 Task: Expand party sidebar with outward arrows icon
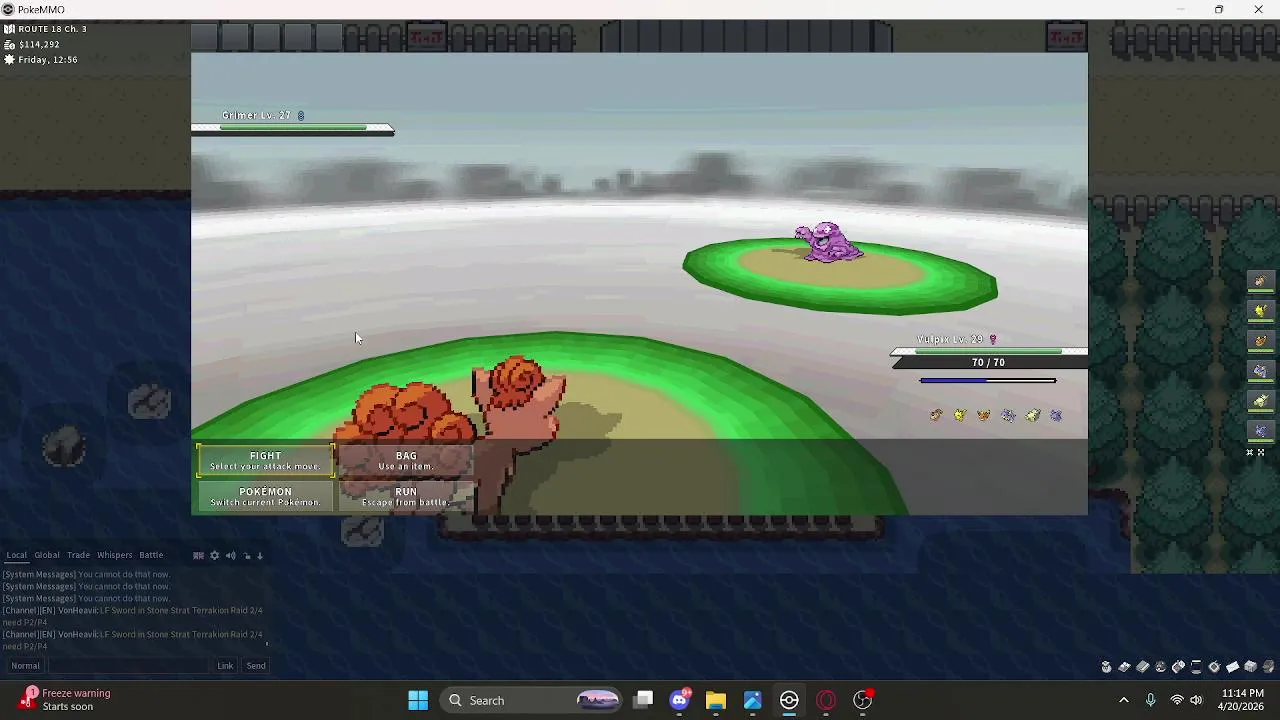(1261, 453)
